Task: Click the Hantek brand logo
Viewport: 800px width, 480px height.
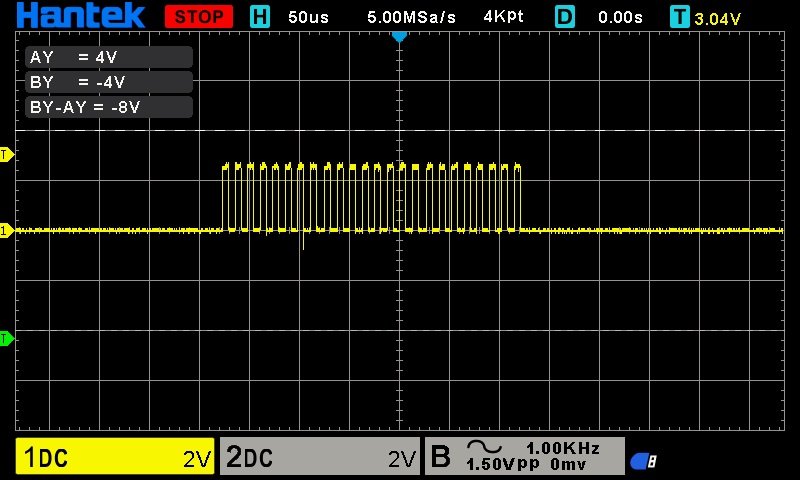Action: [x=81, y=15]
